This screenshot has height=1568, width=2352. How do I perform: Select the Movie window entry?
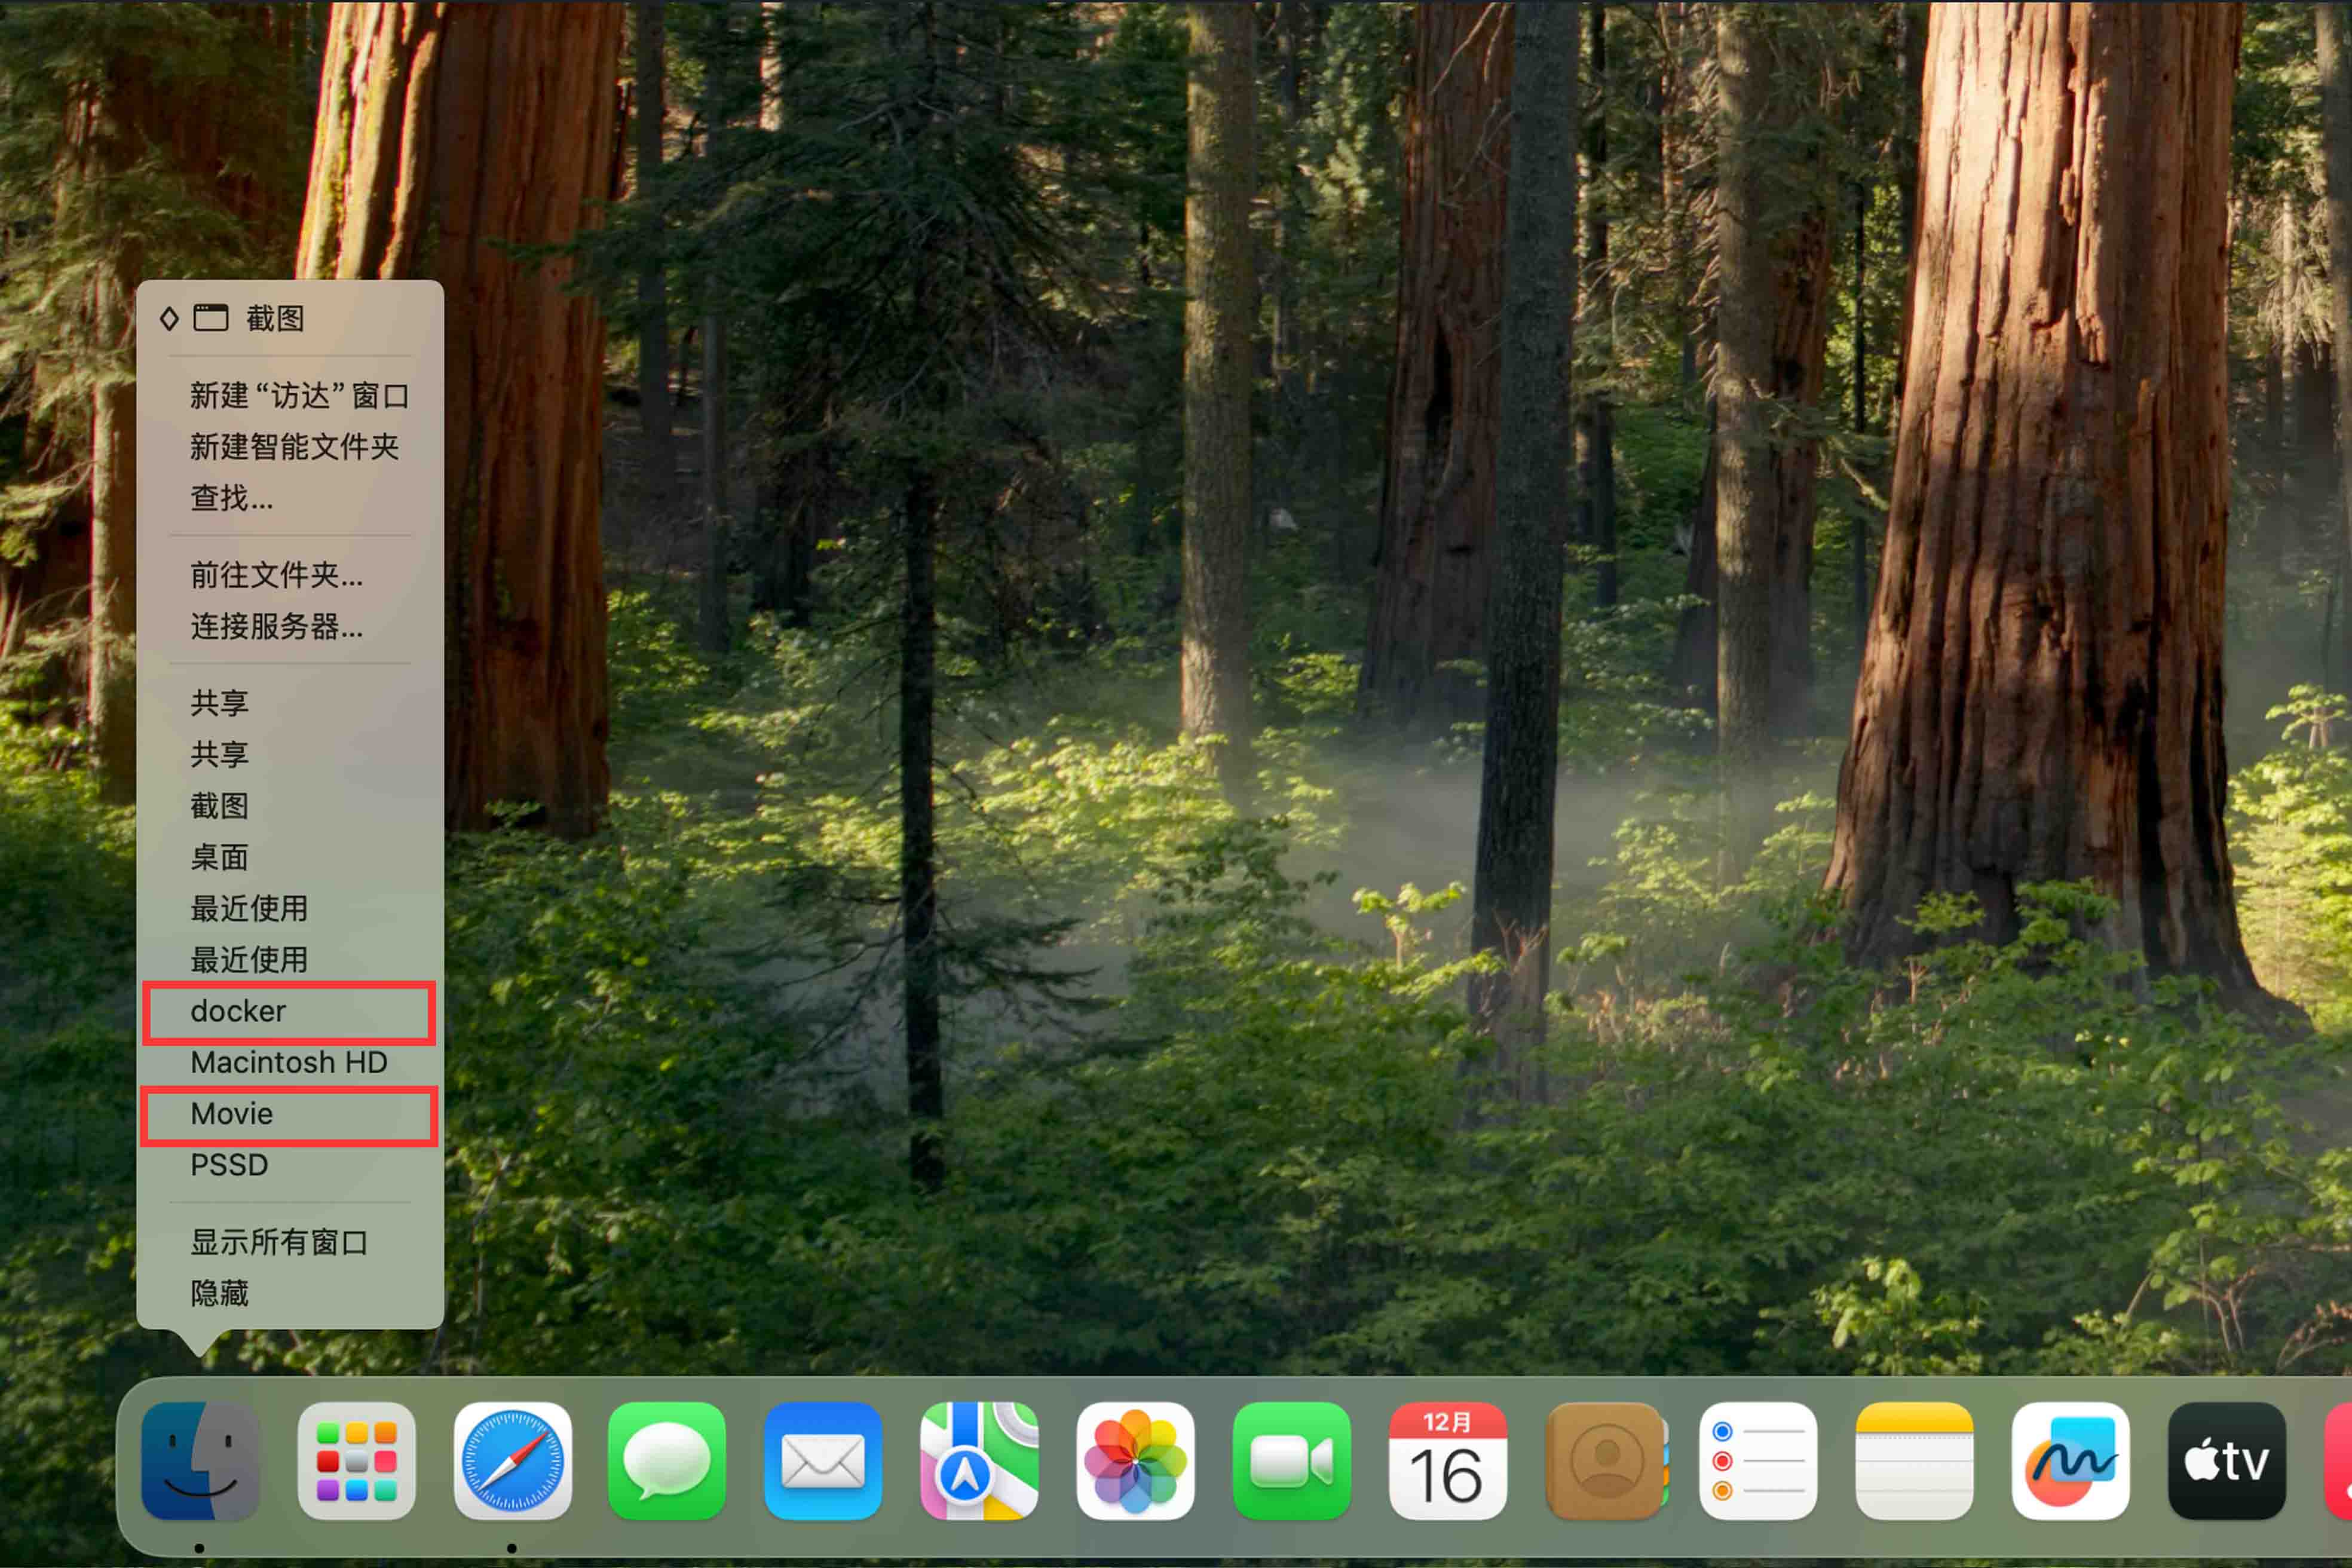pyautogui.click(x=290, y=1114)
